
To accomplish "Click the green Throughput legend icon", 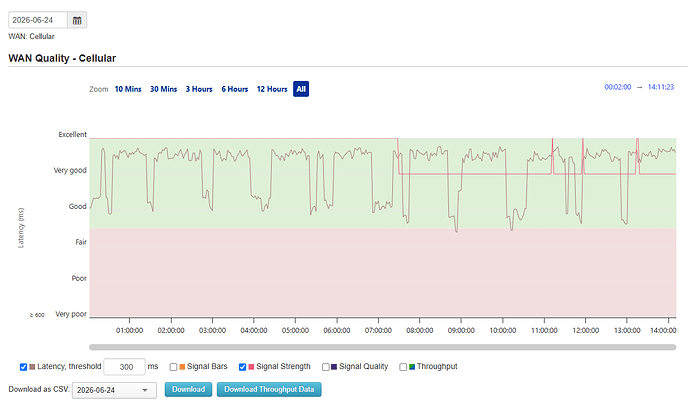I will coord(412,367).
